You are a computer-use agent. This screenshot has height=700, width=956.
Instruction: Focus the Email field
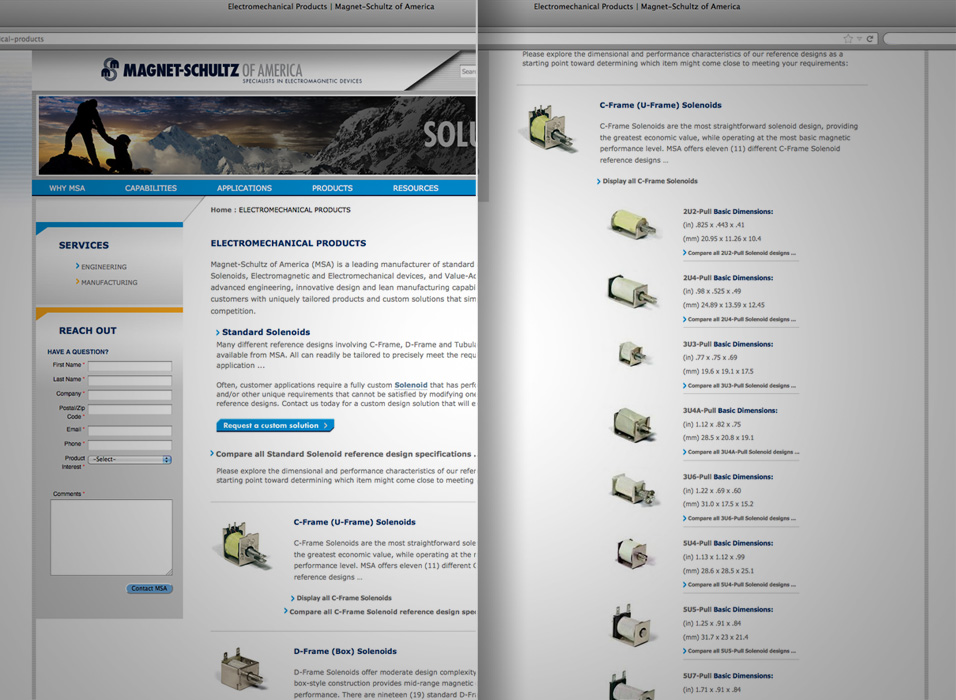[x=130, y=430]
